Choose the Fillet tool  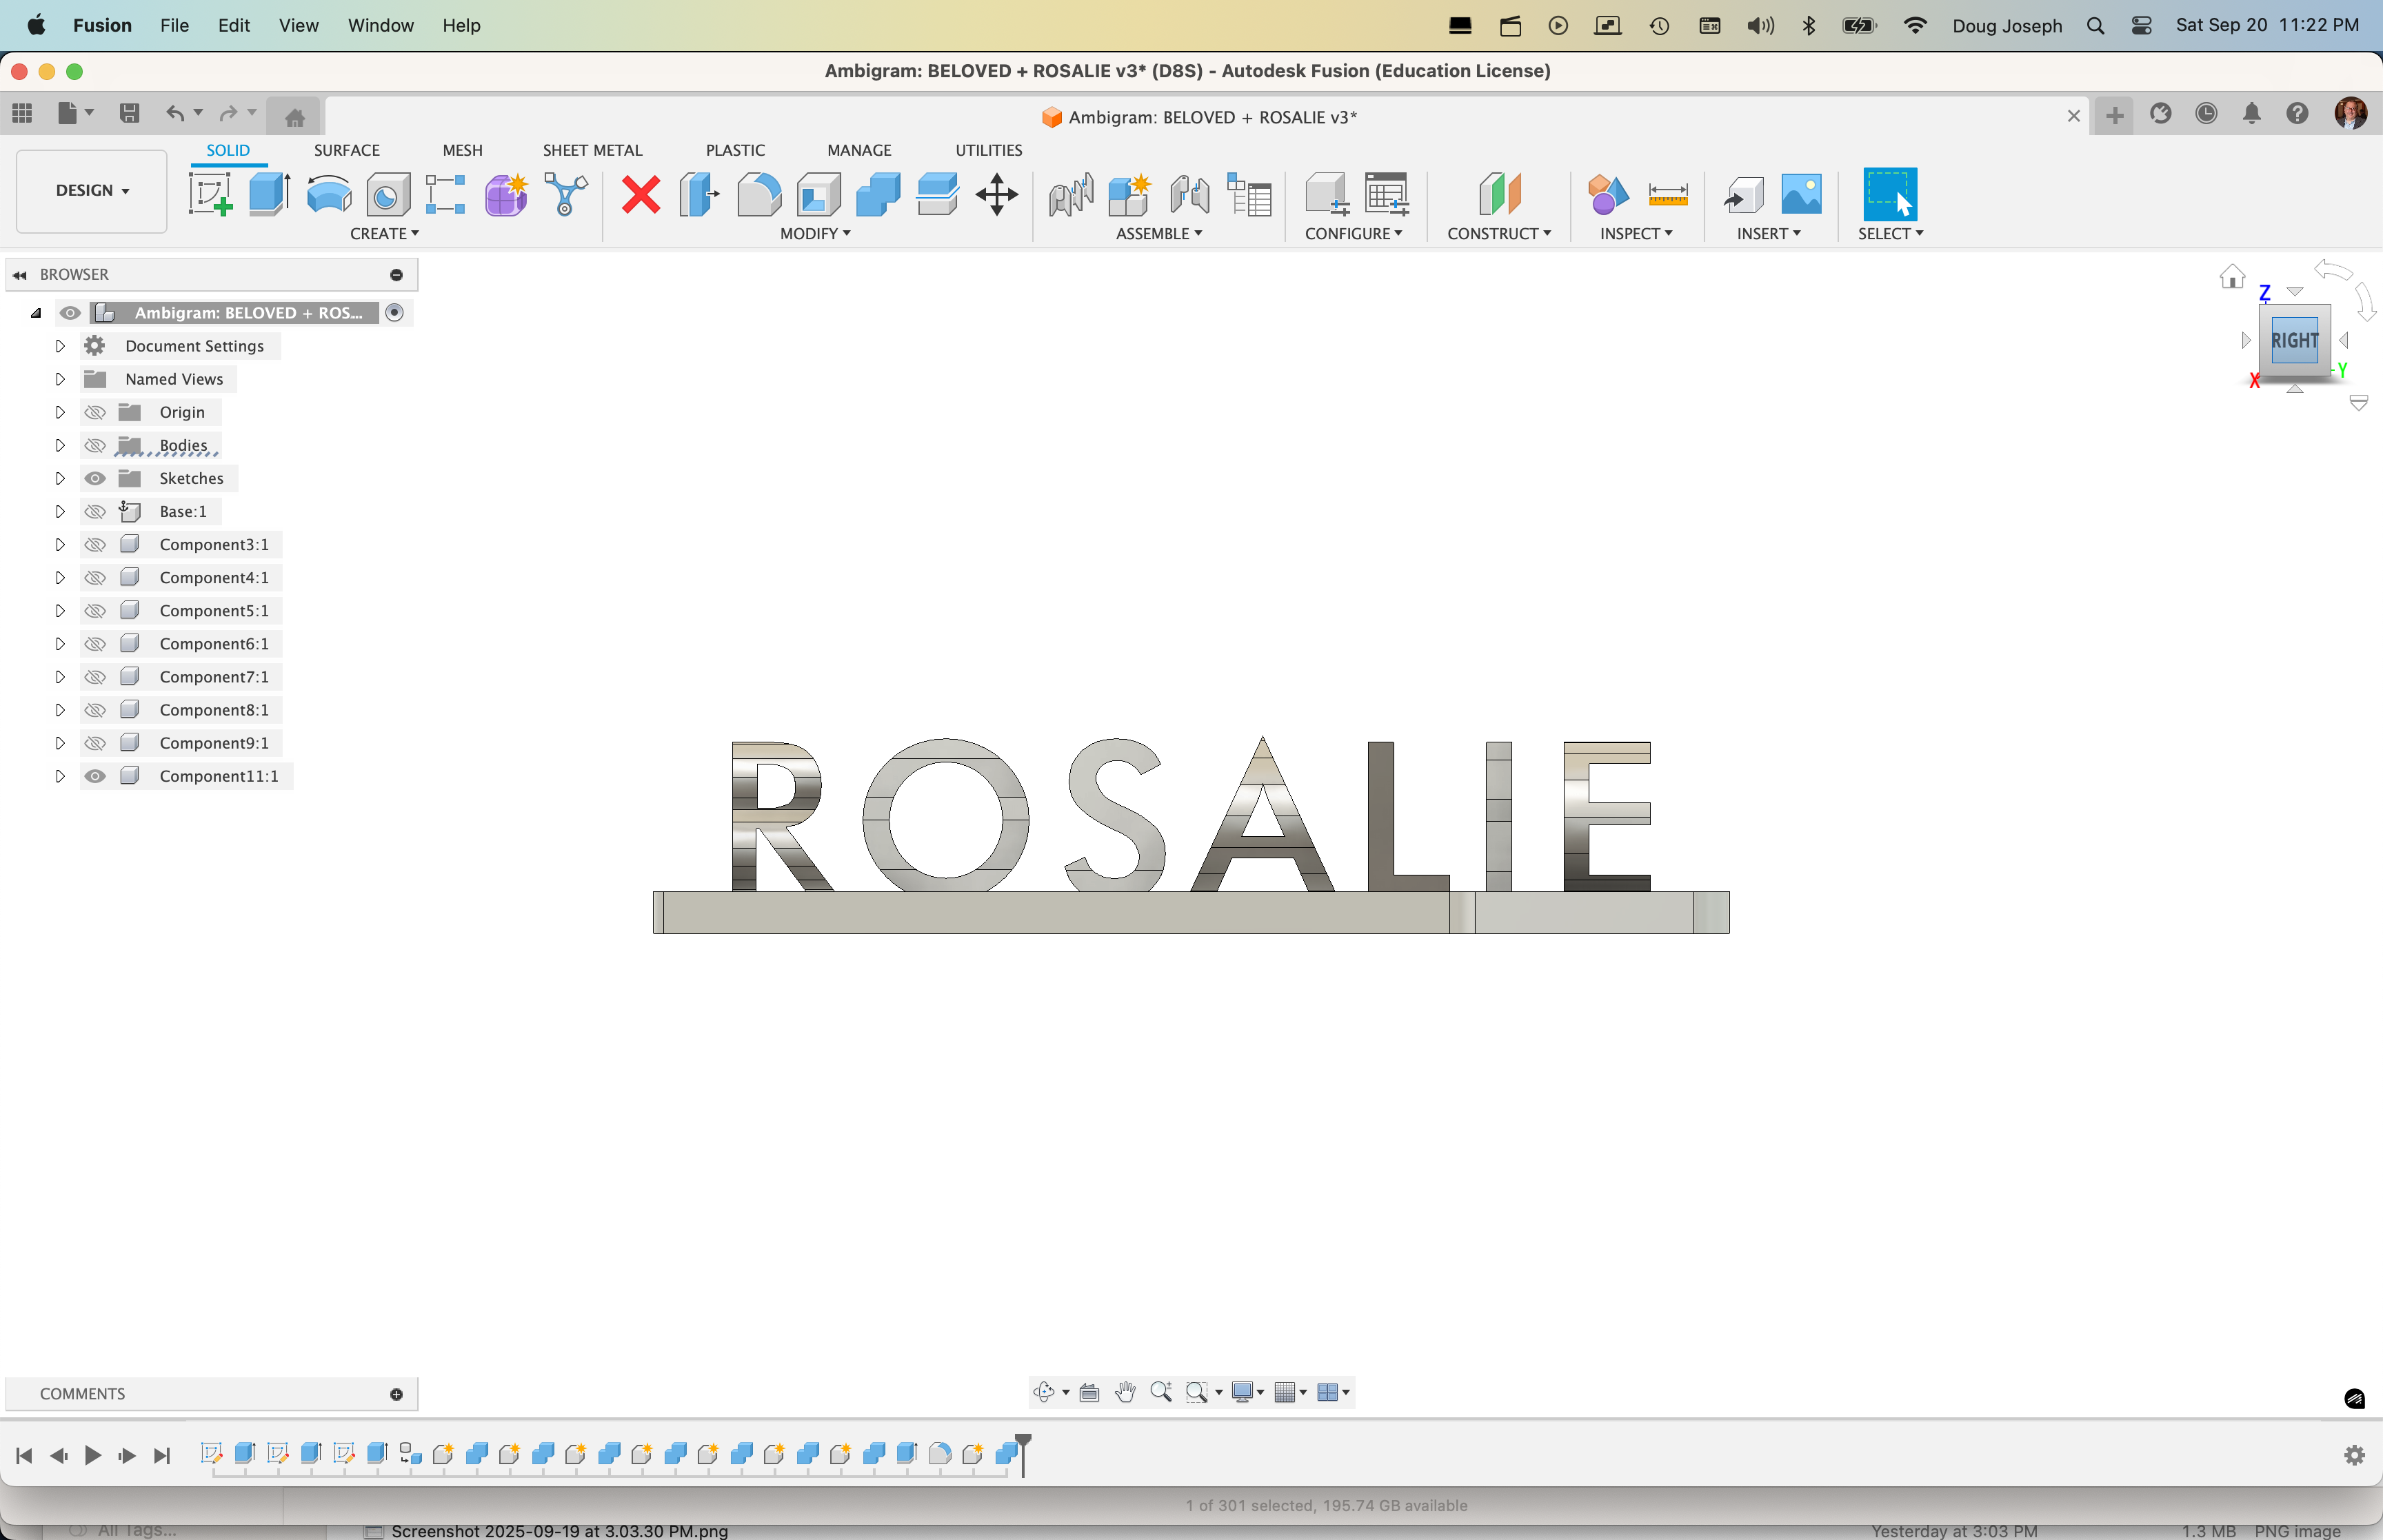759,194
